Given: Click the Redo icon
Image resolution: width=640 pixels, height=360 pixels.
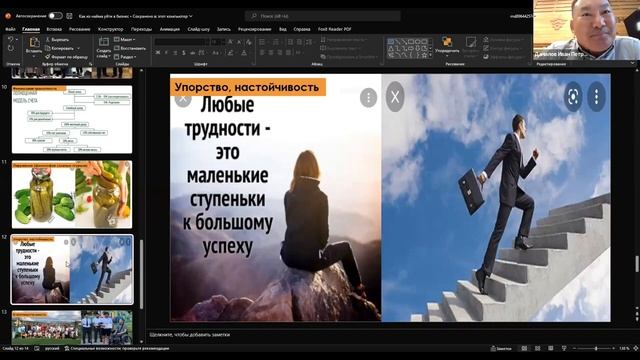Looking at the screenshot, I should [10, 48].
